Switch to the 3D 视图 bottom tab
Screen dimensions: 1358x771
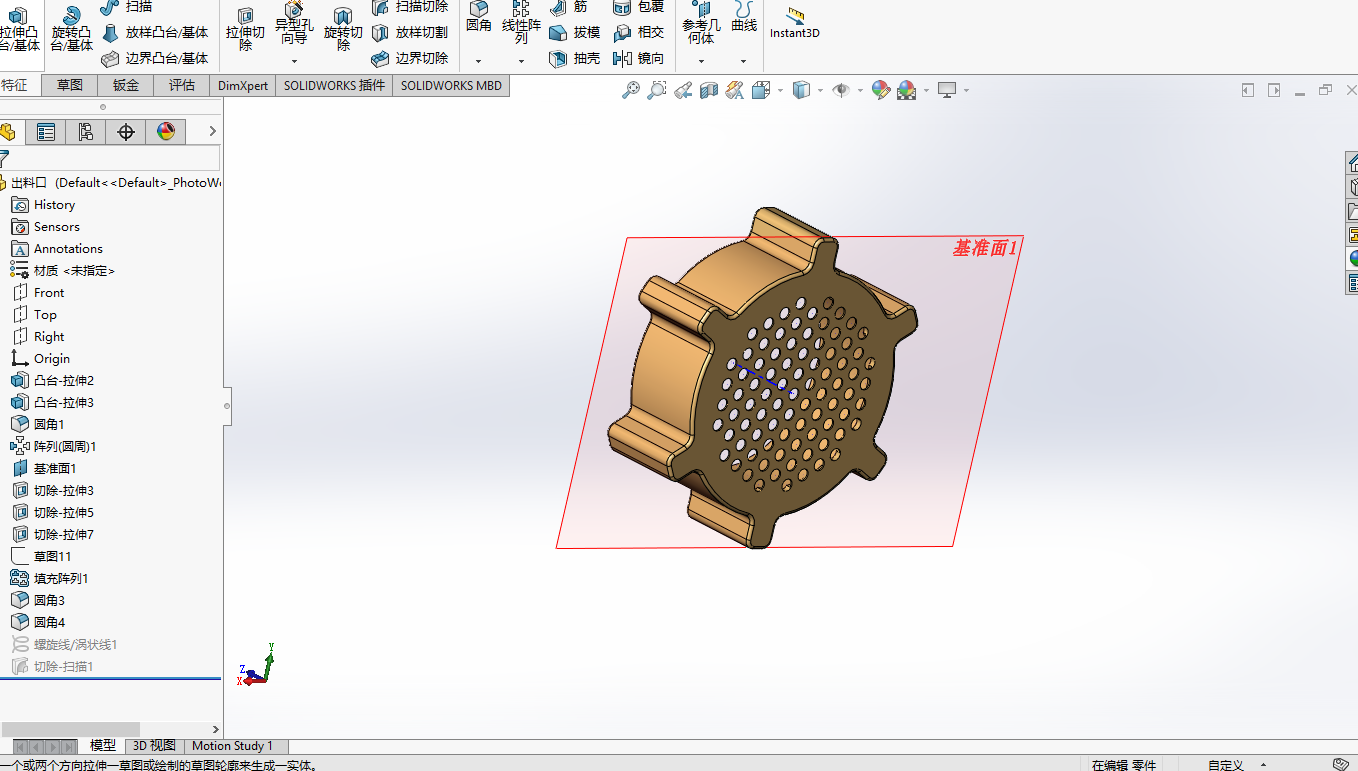coord(154,746)
